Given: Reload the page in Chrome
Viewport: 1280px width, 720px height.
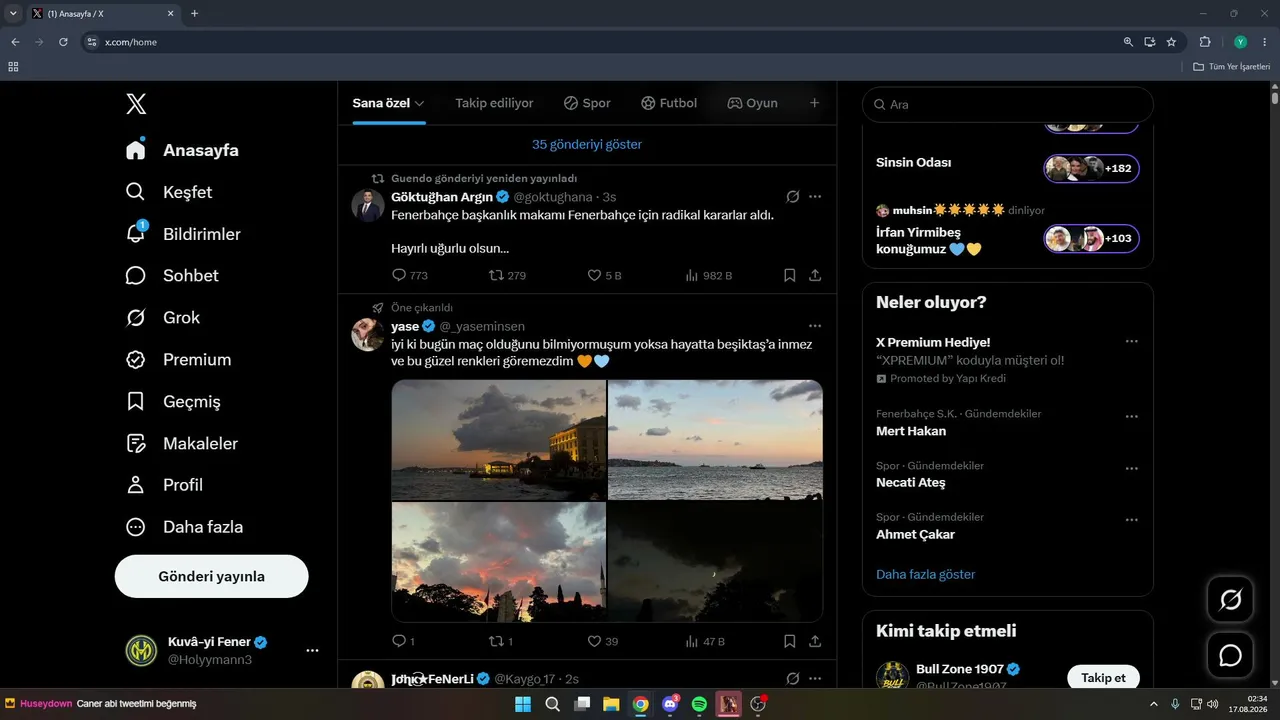Looking at the screenshot, I should click(63, 42).
